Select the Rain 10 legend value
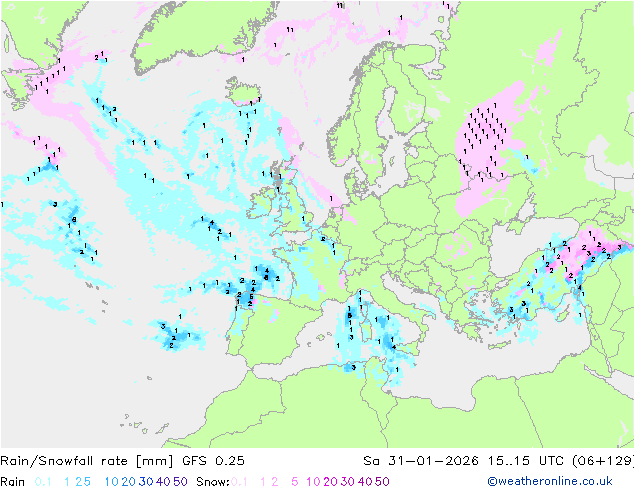Screen dimensions: 634x490 click(x=111, y=482)
